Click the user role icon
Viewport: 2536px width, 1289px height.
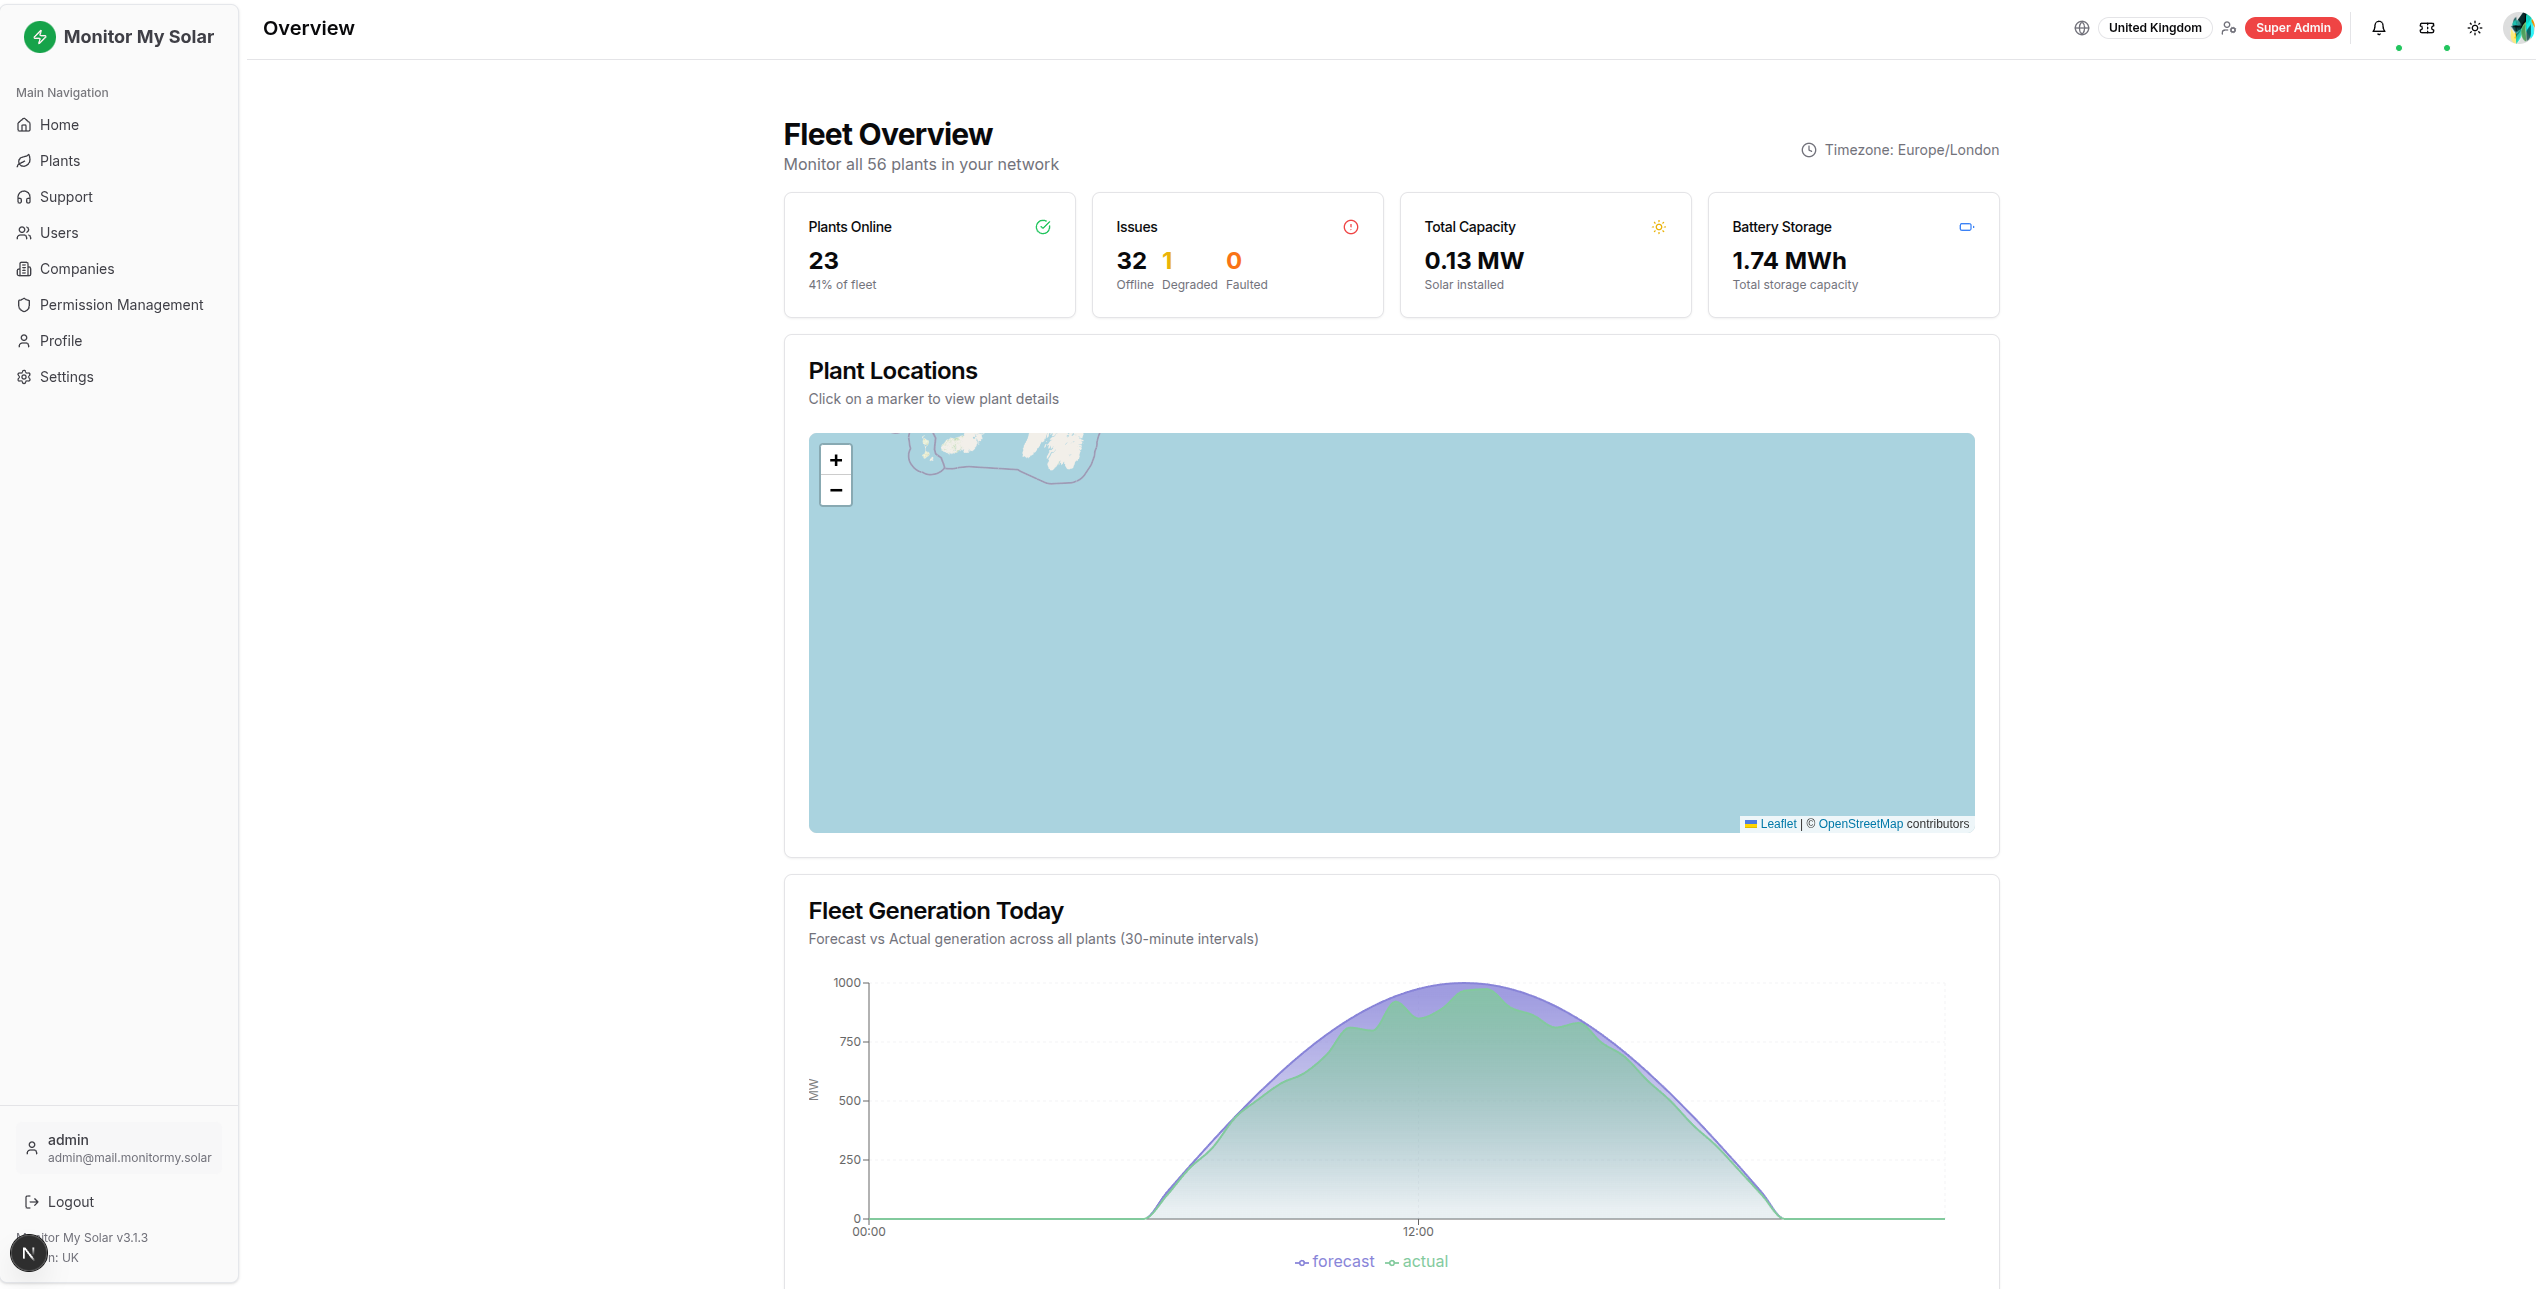point(2229,28)
